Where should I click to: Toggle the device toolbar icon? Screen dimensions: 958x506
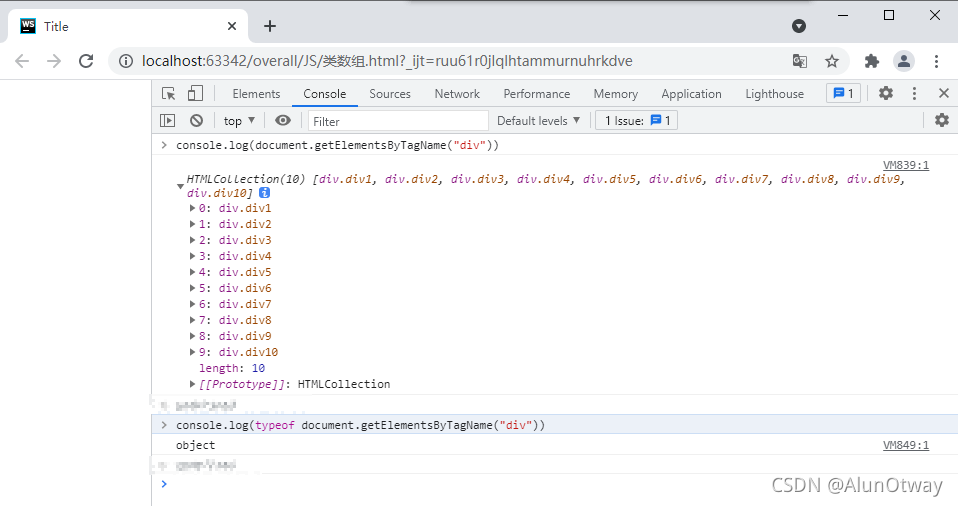click(x=195, y=93)
